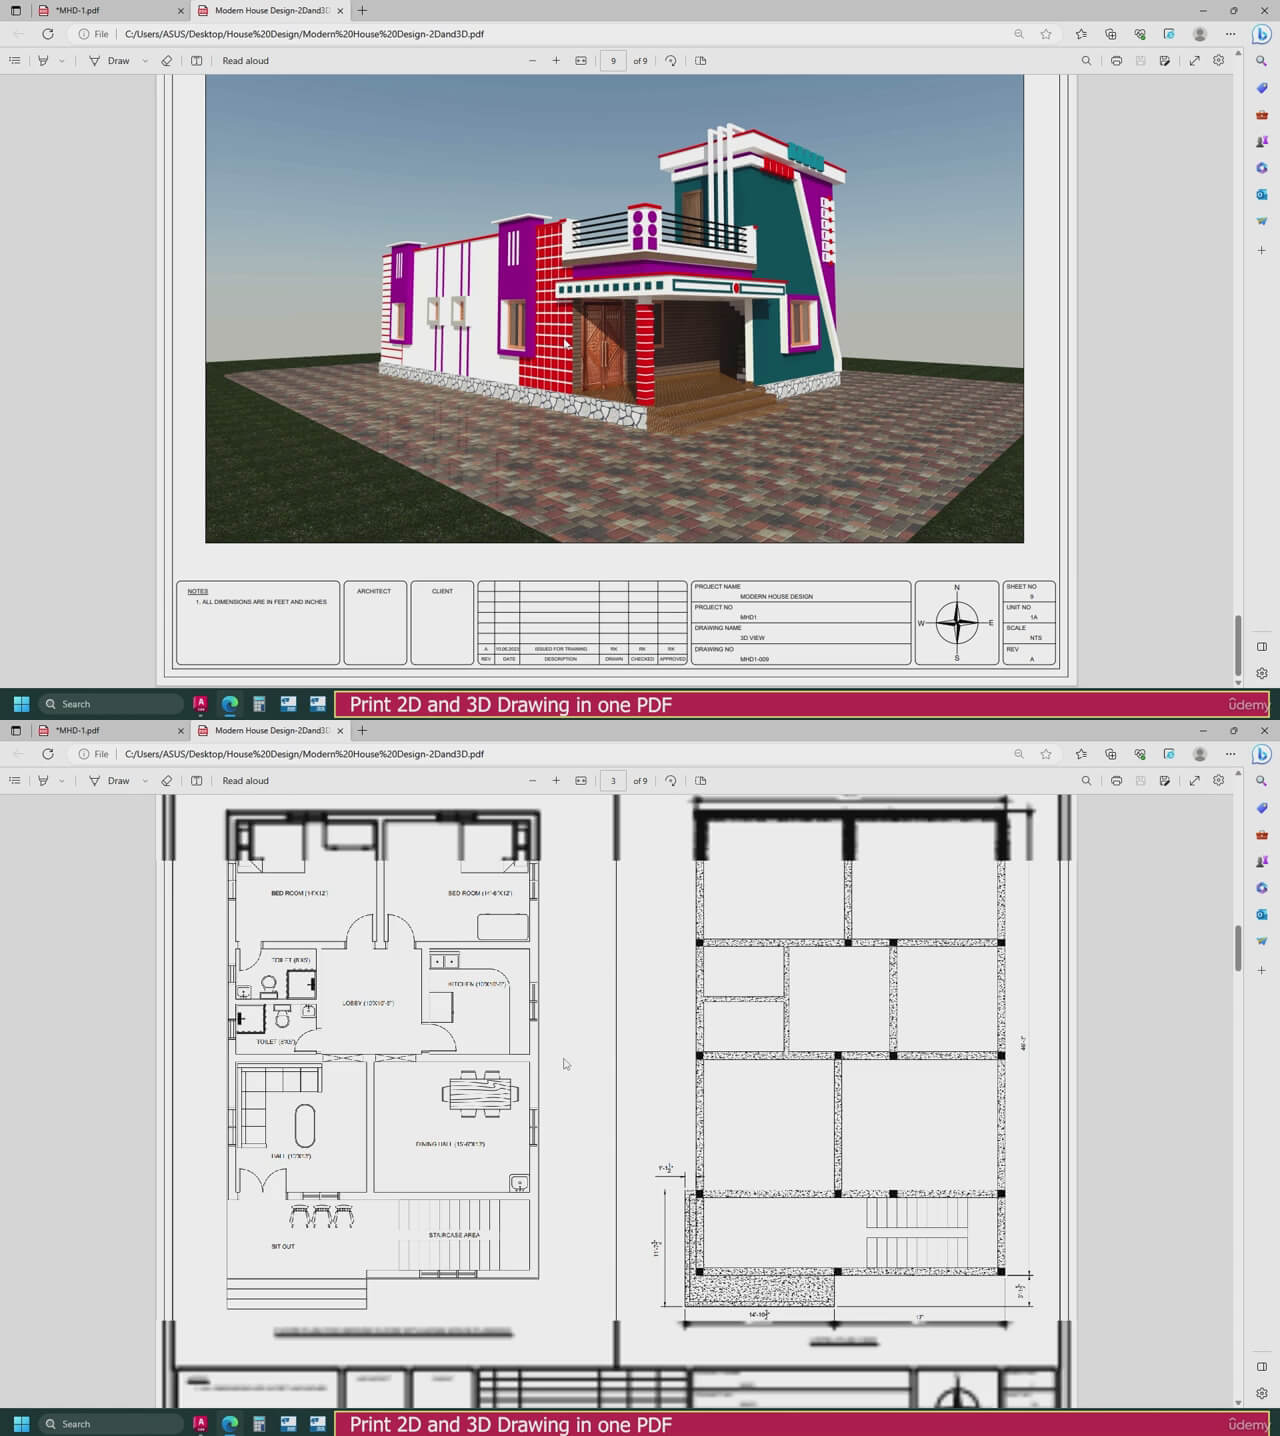Click Draw button in the page 3 viewer
1280x1436 pixels.
(x=110, y=781)
